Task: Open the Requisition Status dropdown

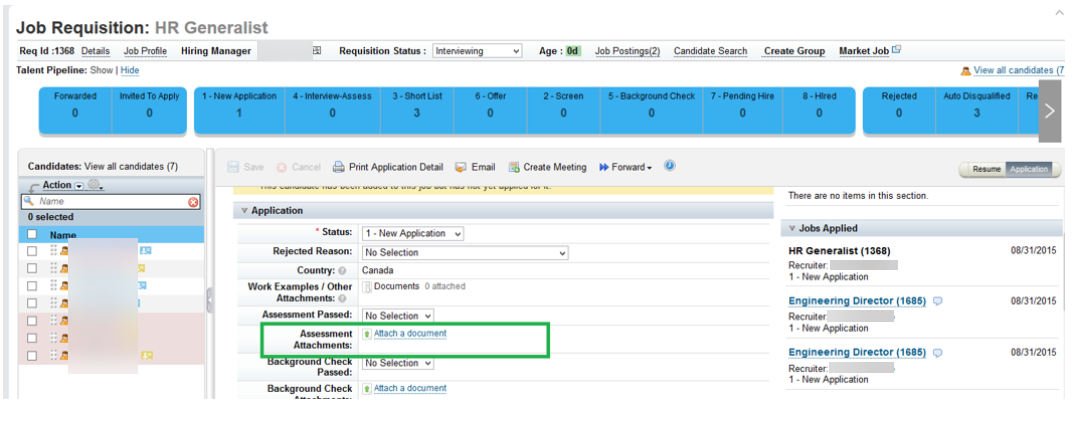Action: pos(477,51)
